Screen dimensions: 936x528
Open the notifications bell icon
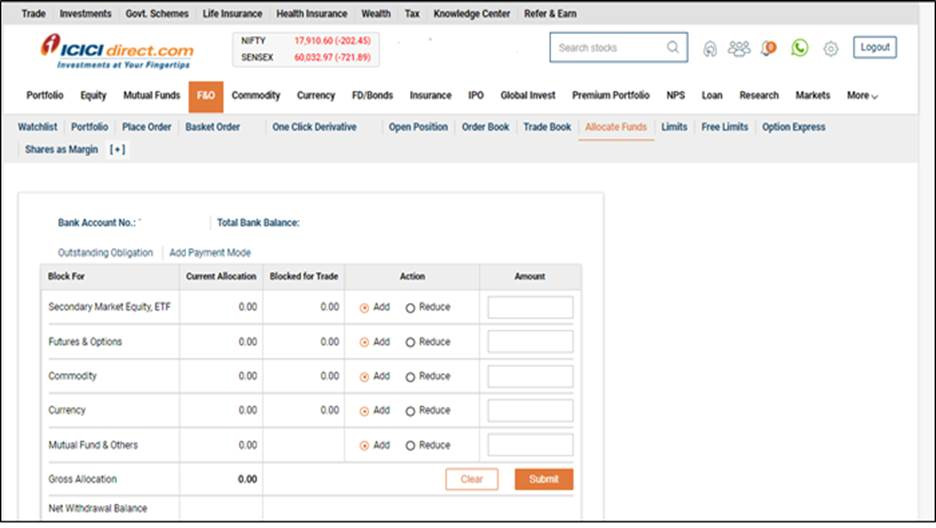768,48
